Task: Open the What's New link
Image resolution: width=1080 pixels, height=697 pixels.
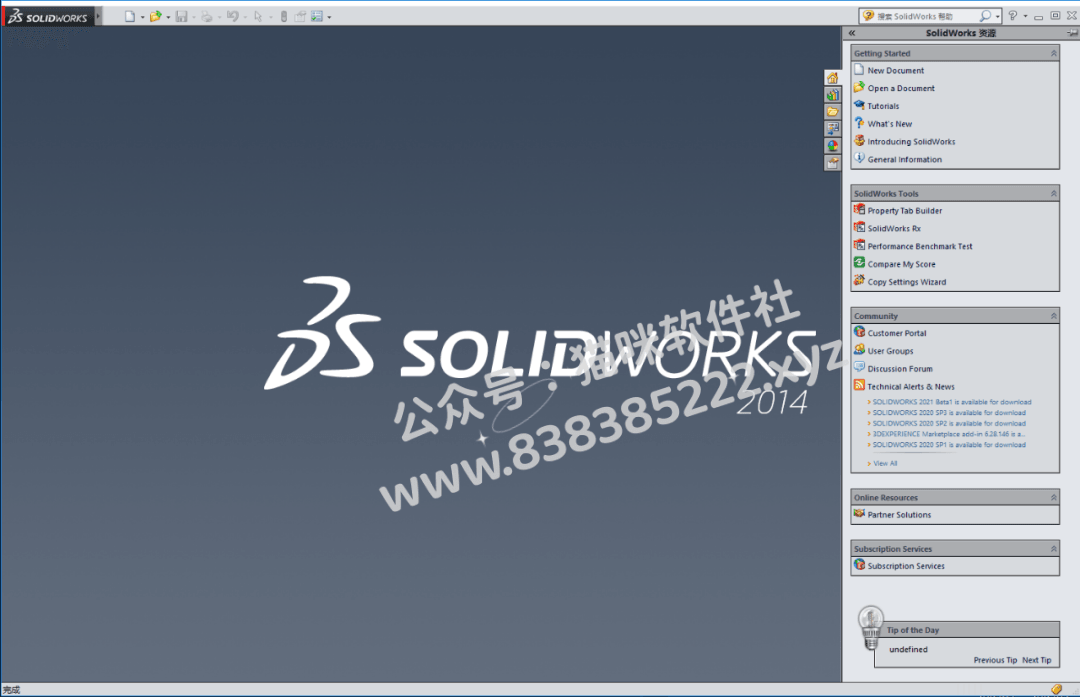Action: click(x=889, y=124)
